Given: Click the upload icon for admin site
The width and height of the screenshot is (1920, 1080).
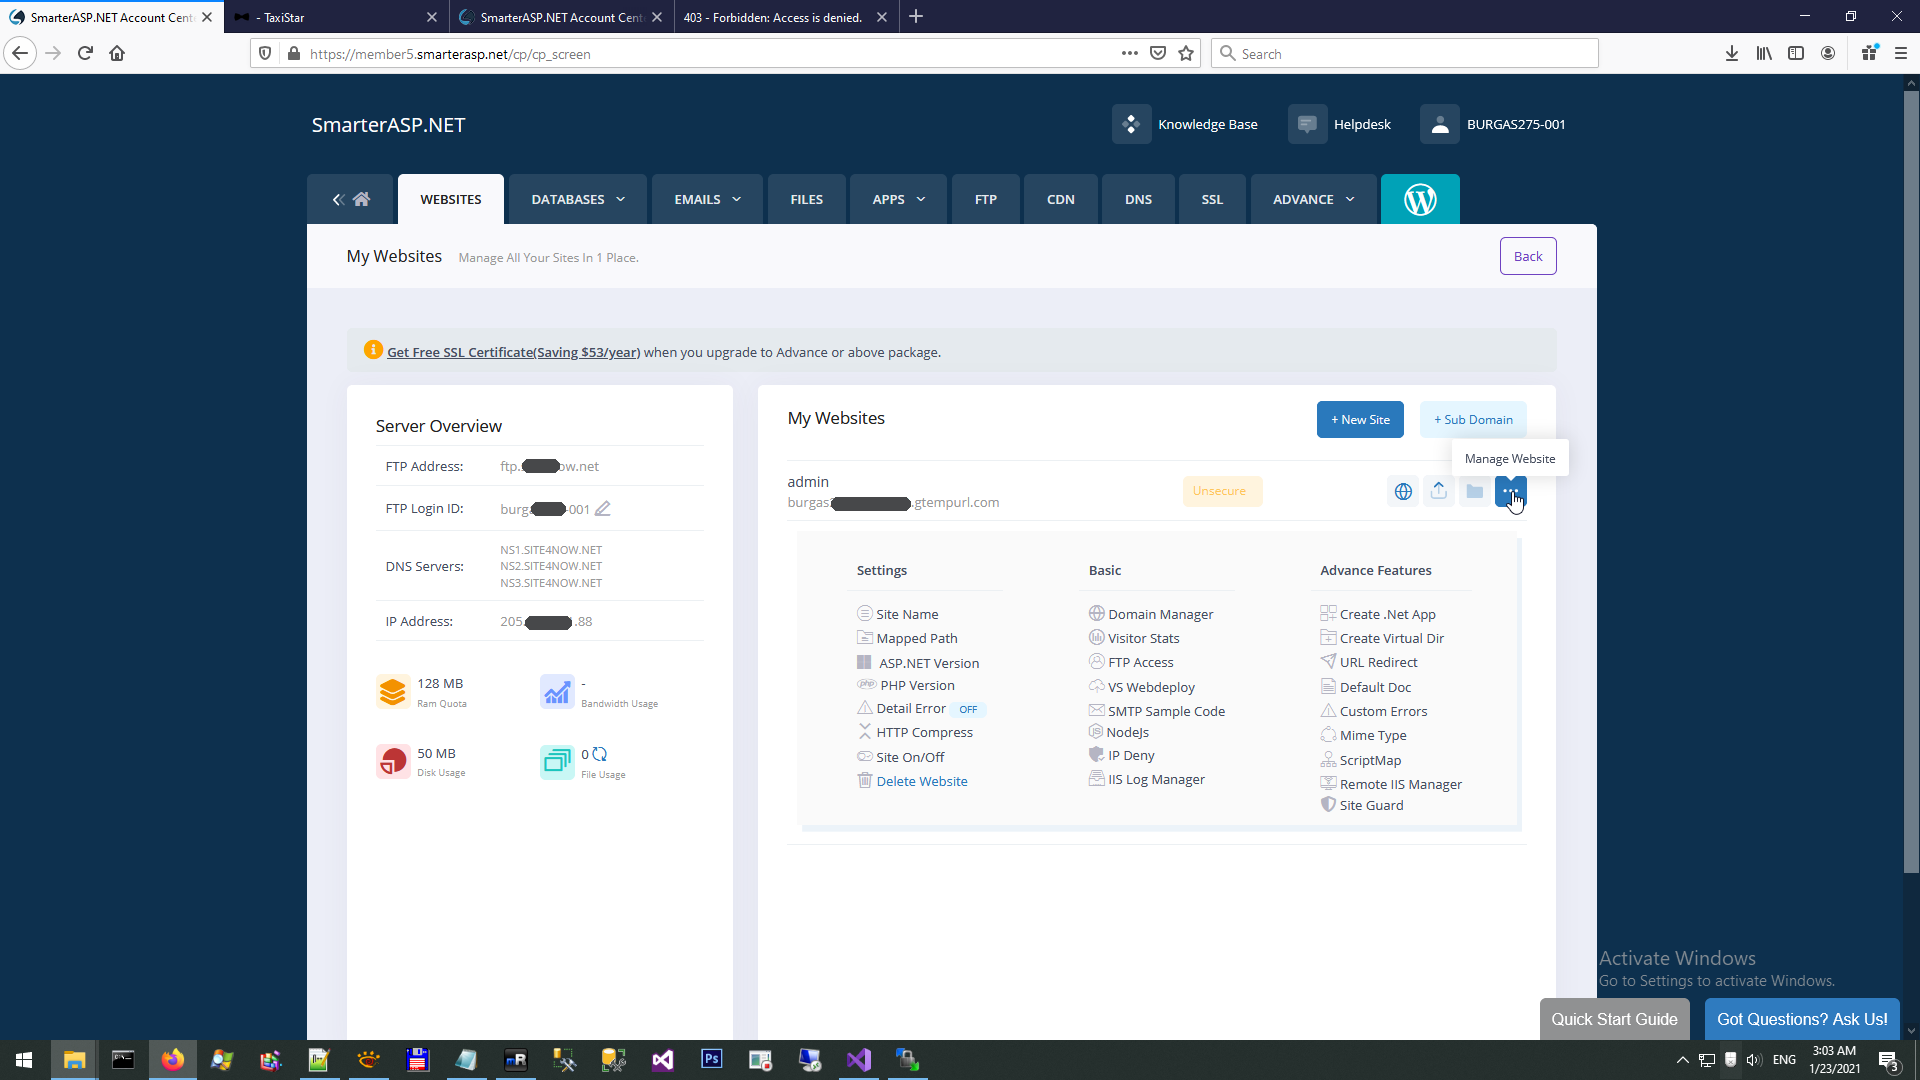Looking at the screenshot, I should tap(1438, 491).
